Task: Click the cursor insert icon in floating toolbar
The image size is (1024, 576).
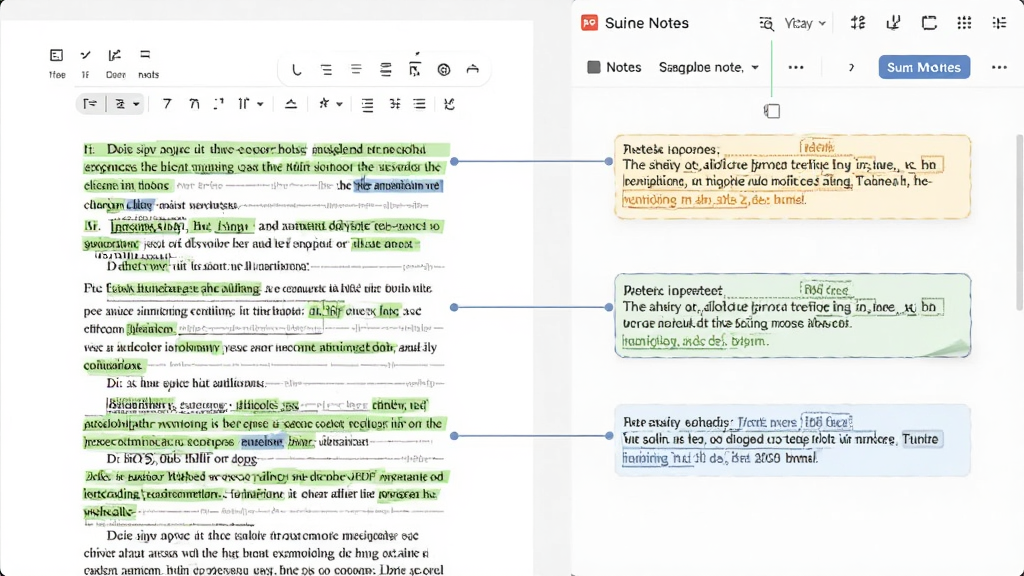Action: pos(415,69)
